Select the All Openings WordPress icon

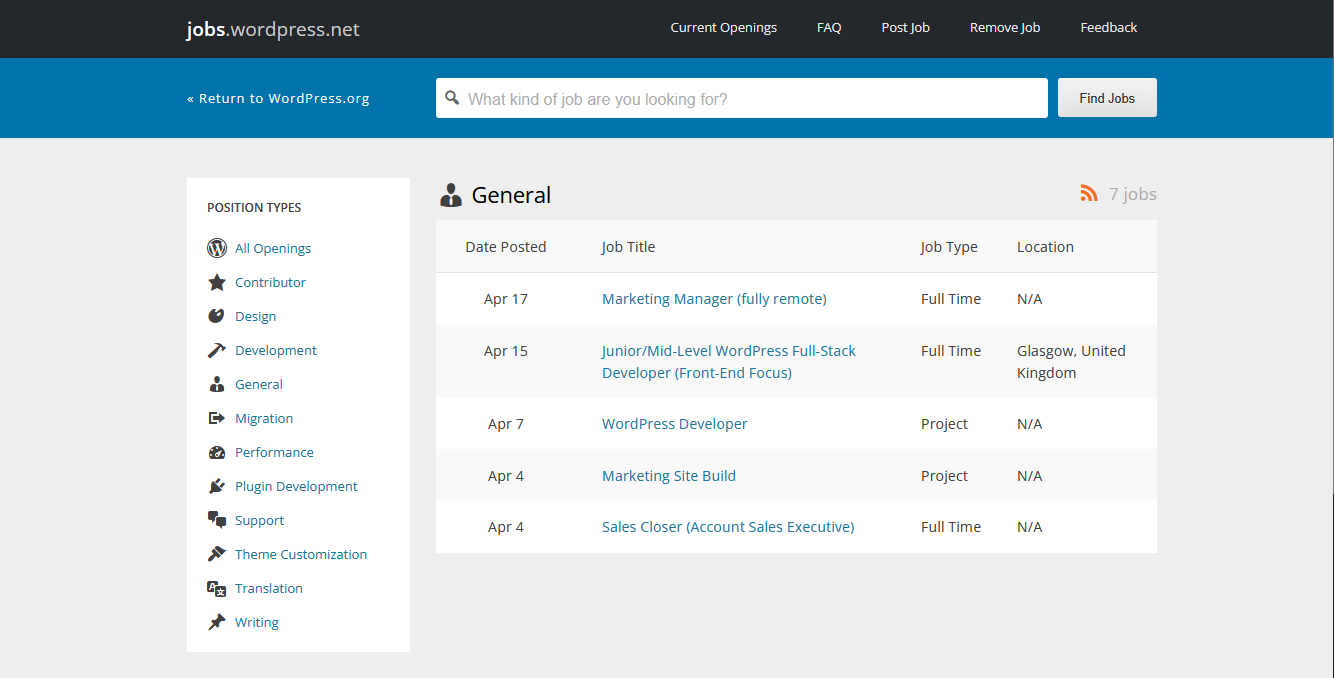(217, 248)
